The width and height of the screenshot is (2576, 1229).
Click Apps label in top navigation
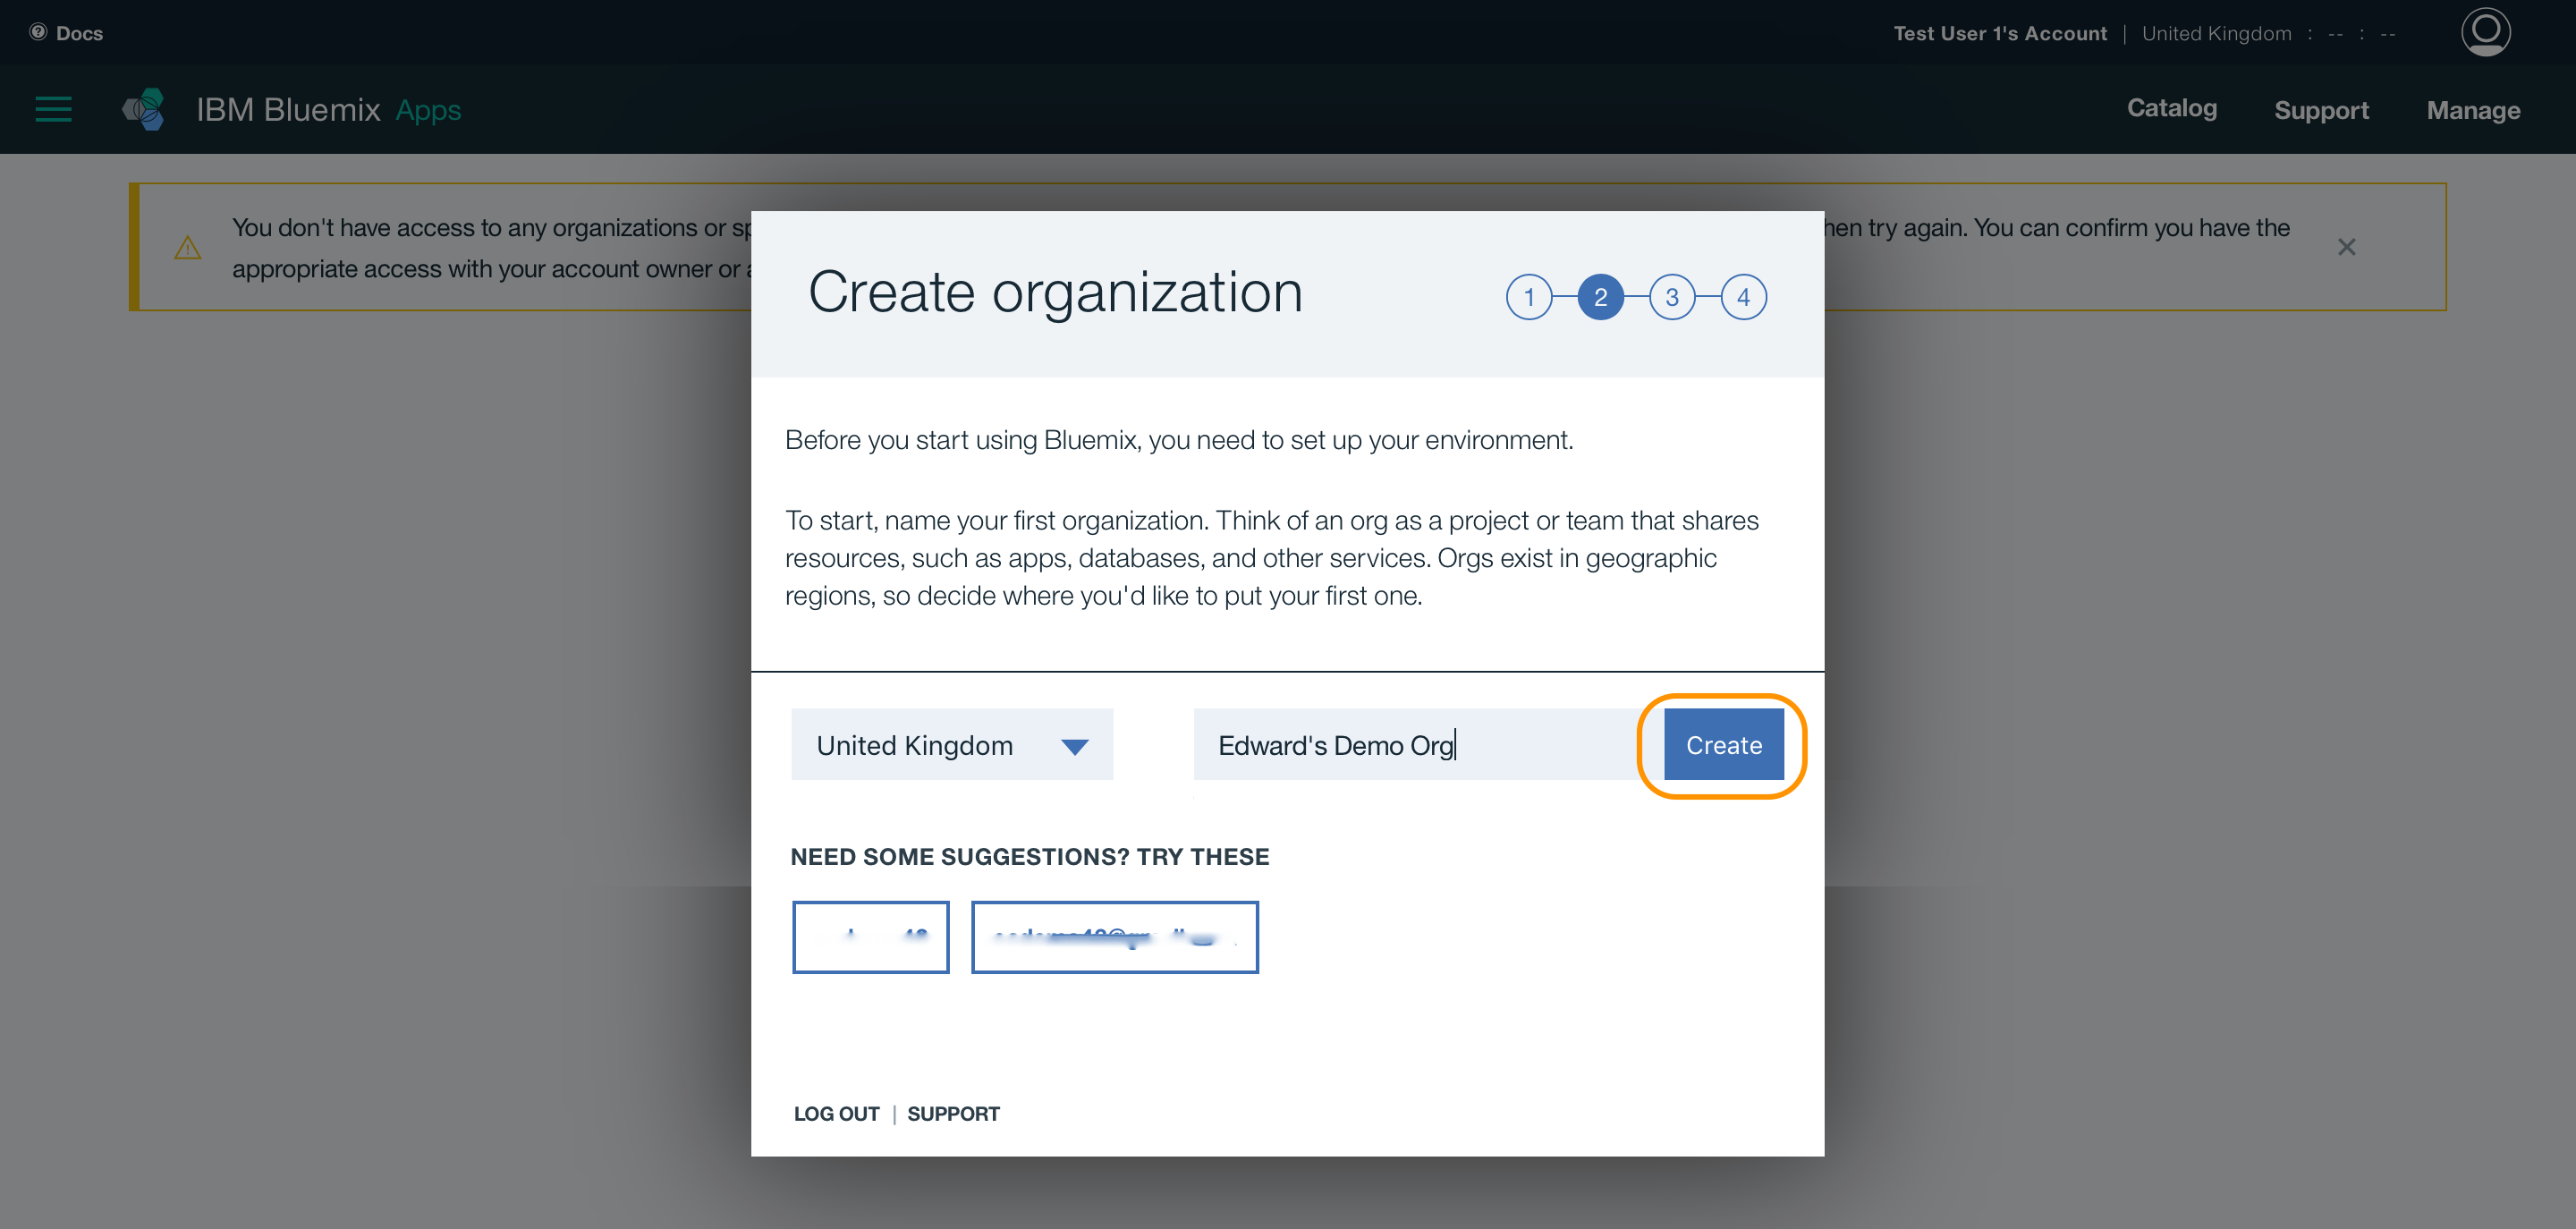pyautogui.click(x=428, y=108)
